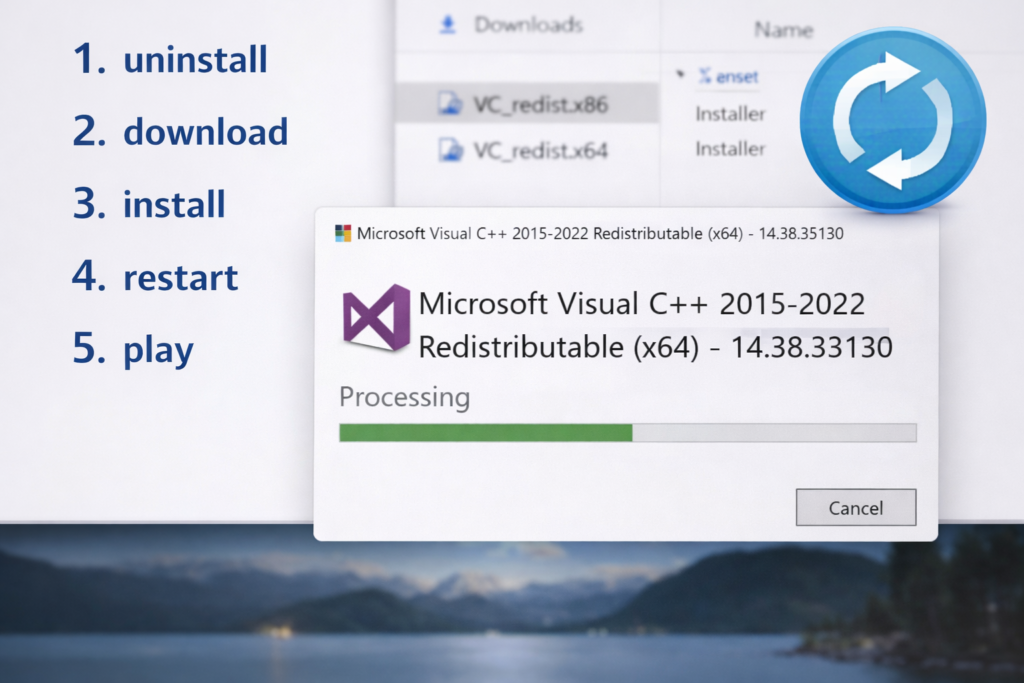Click the file icon next to VC_redist.x64

pyautogui.click(x=451, y=151)
